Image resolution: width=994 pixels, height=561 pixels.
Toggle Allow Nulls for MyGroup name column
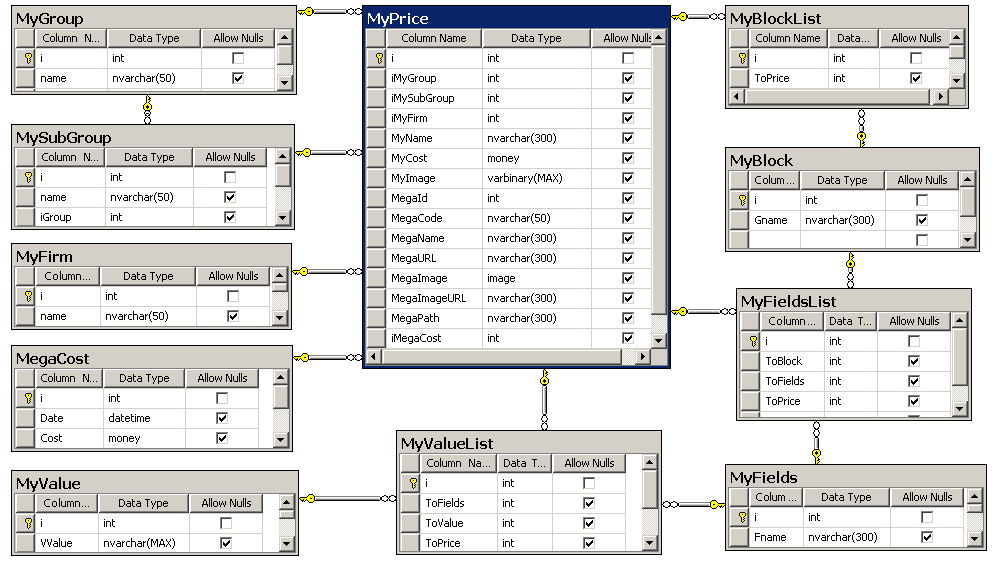(238, 78)
